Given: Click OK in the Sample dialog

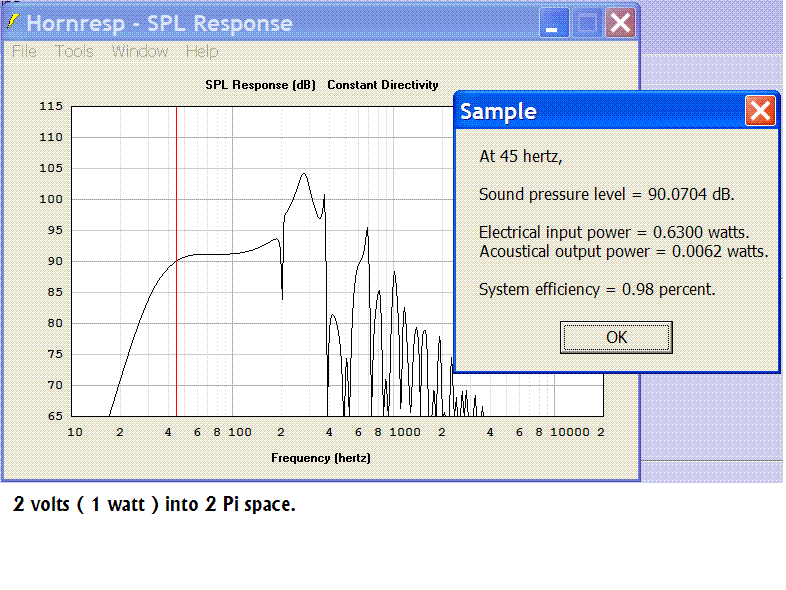Looking at the screenshot, I should 616,337.
